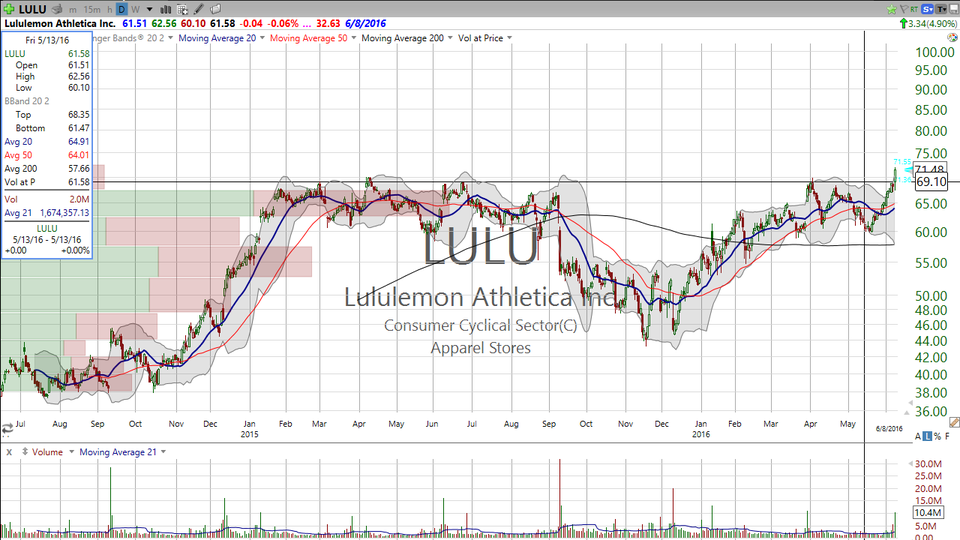960x540 pixels.
Task: Click the Jan 2016 label on the time axis
Action: 701,429
